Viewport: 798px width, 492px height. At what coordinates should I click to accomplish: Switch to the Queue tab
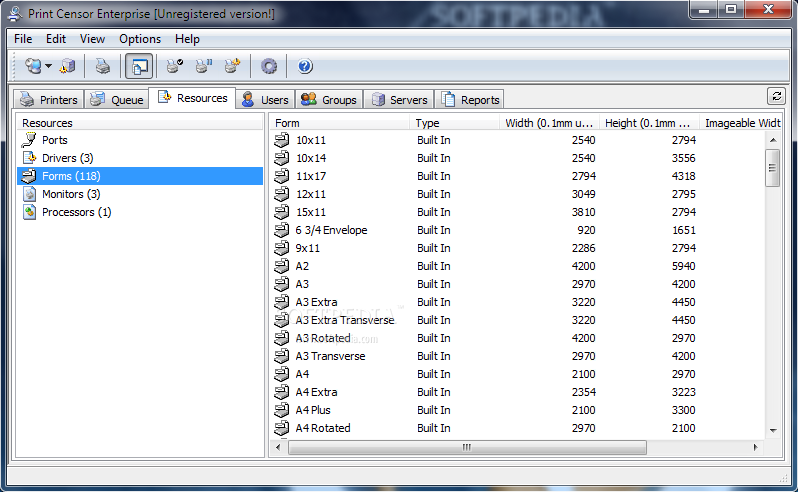pyautogui.click(x=117, y=100)
